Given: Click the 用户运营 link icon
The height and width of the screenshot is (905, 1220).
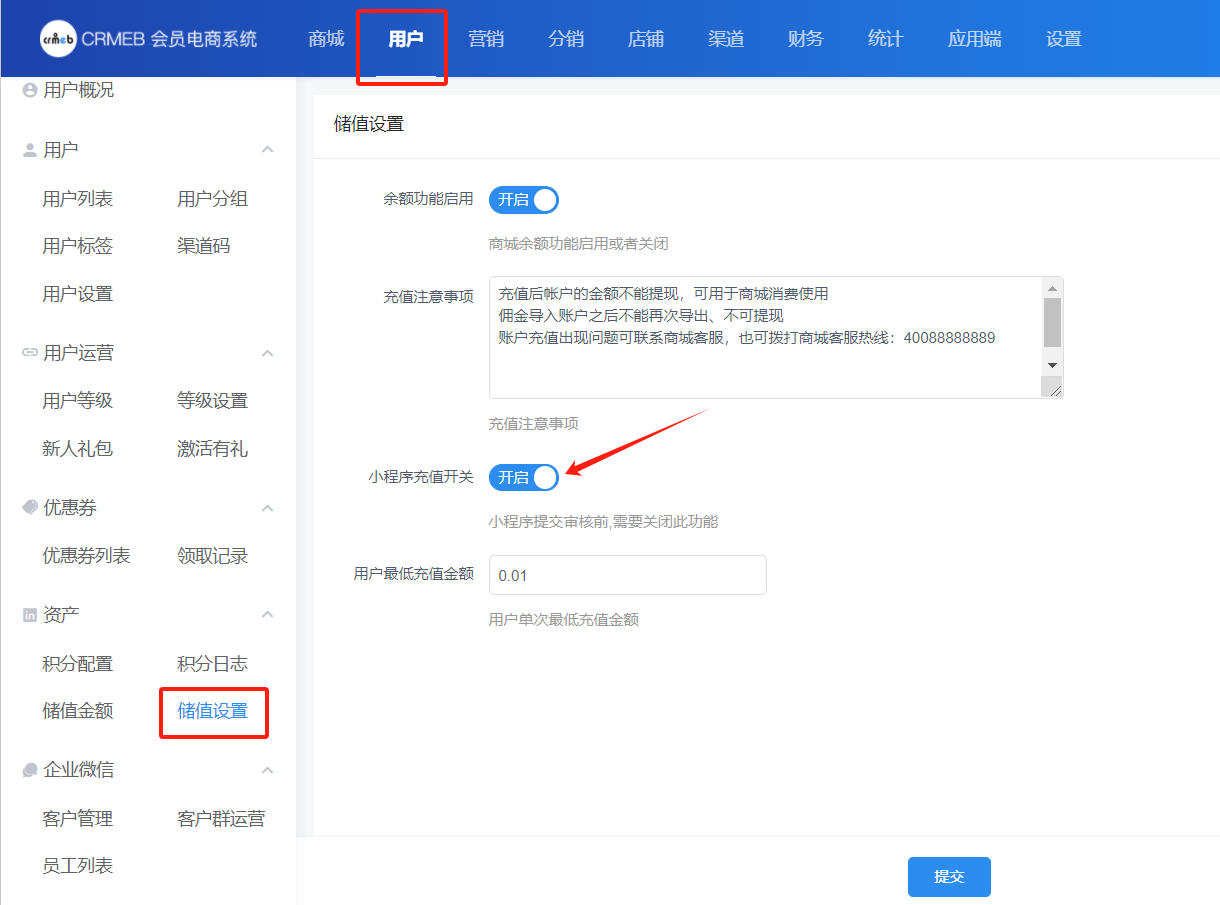Looking at the screenshot, I should (30, 353).
